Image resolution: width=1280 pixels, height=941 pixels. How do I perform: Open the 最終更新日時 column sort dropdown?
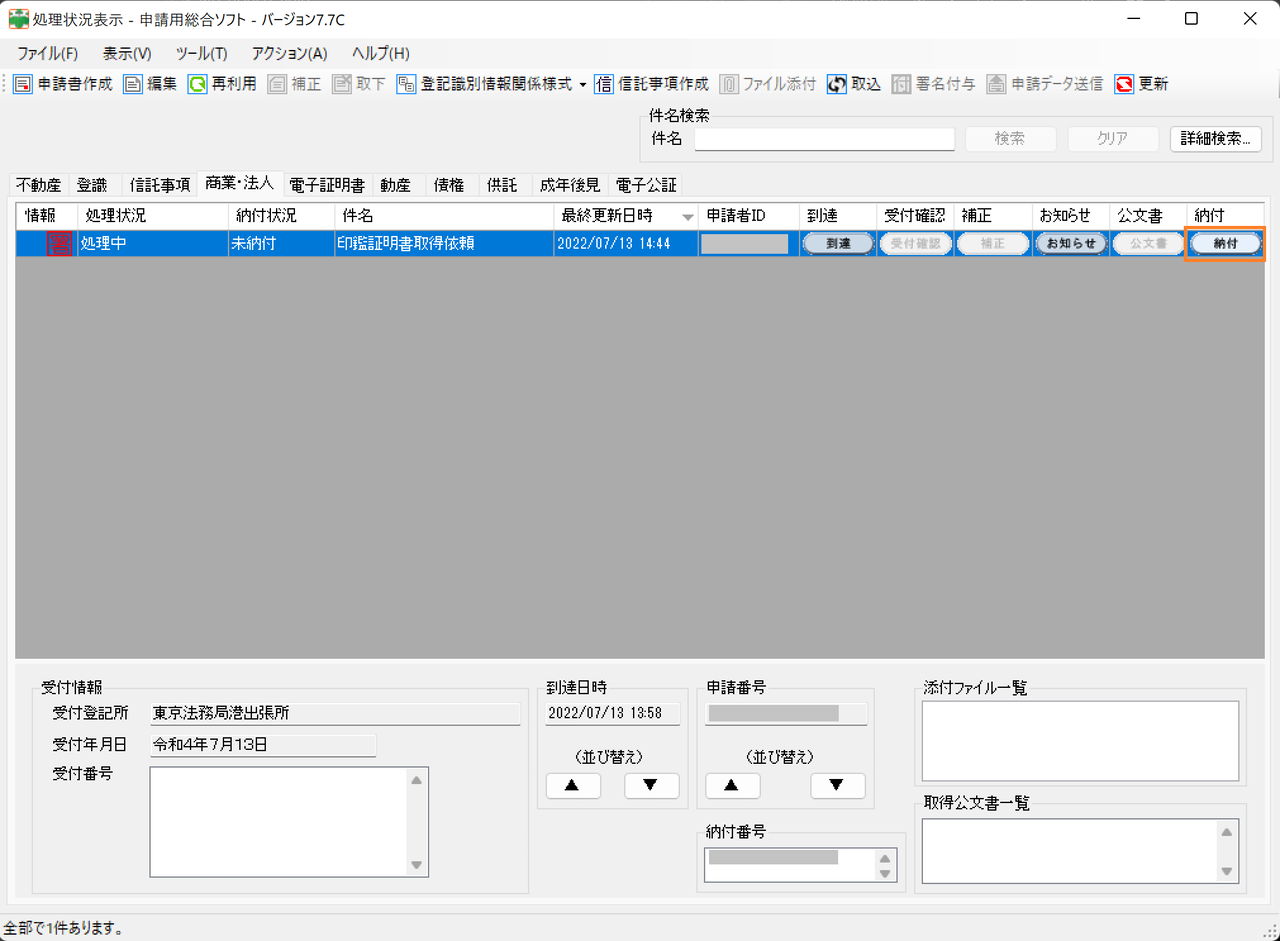(687, 215)
